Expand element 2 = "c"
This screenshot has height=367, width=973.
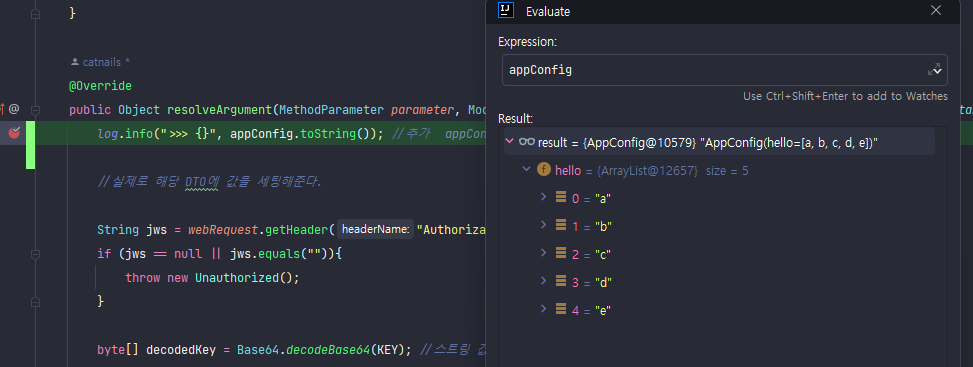coord(544,253)
